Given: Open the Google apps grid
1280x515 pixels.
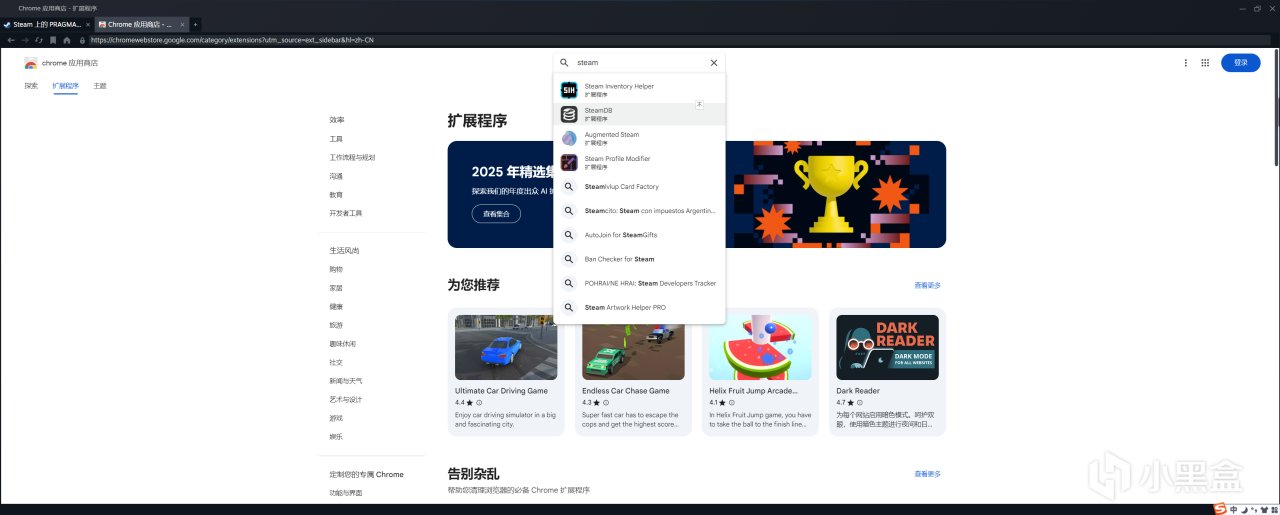Looking at the screenshot, I should [1205, 62].
